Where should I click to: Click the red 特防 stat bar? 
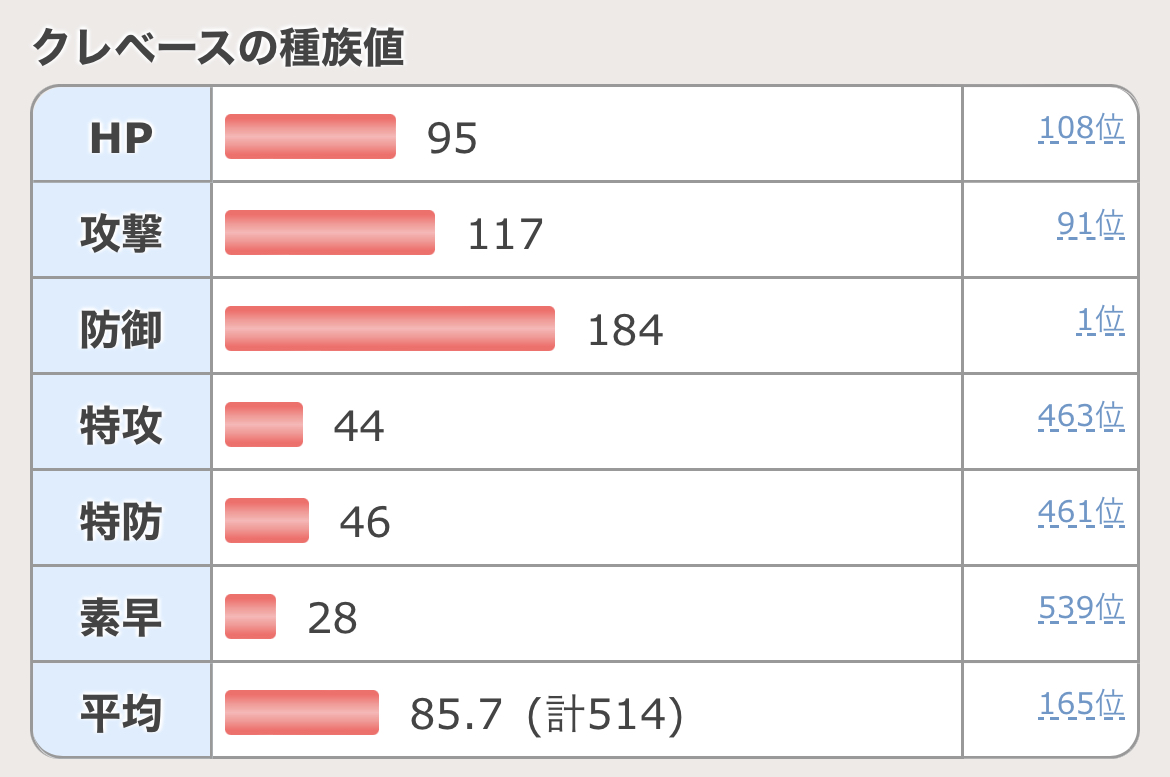point(267,521)
